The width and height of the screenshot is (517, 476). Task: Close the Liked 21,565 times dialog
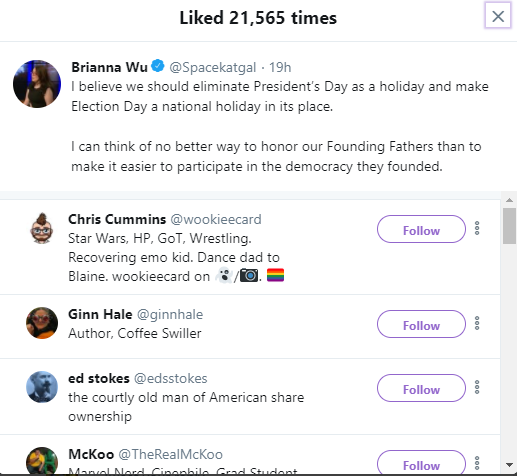(498, 16)
